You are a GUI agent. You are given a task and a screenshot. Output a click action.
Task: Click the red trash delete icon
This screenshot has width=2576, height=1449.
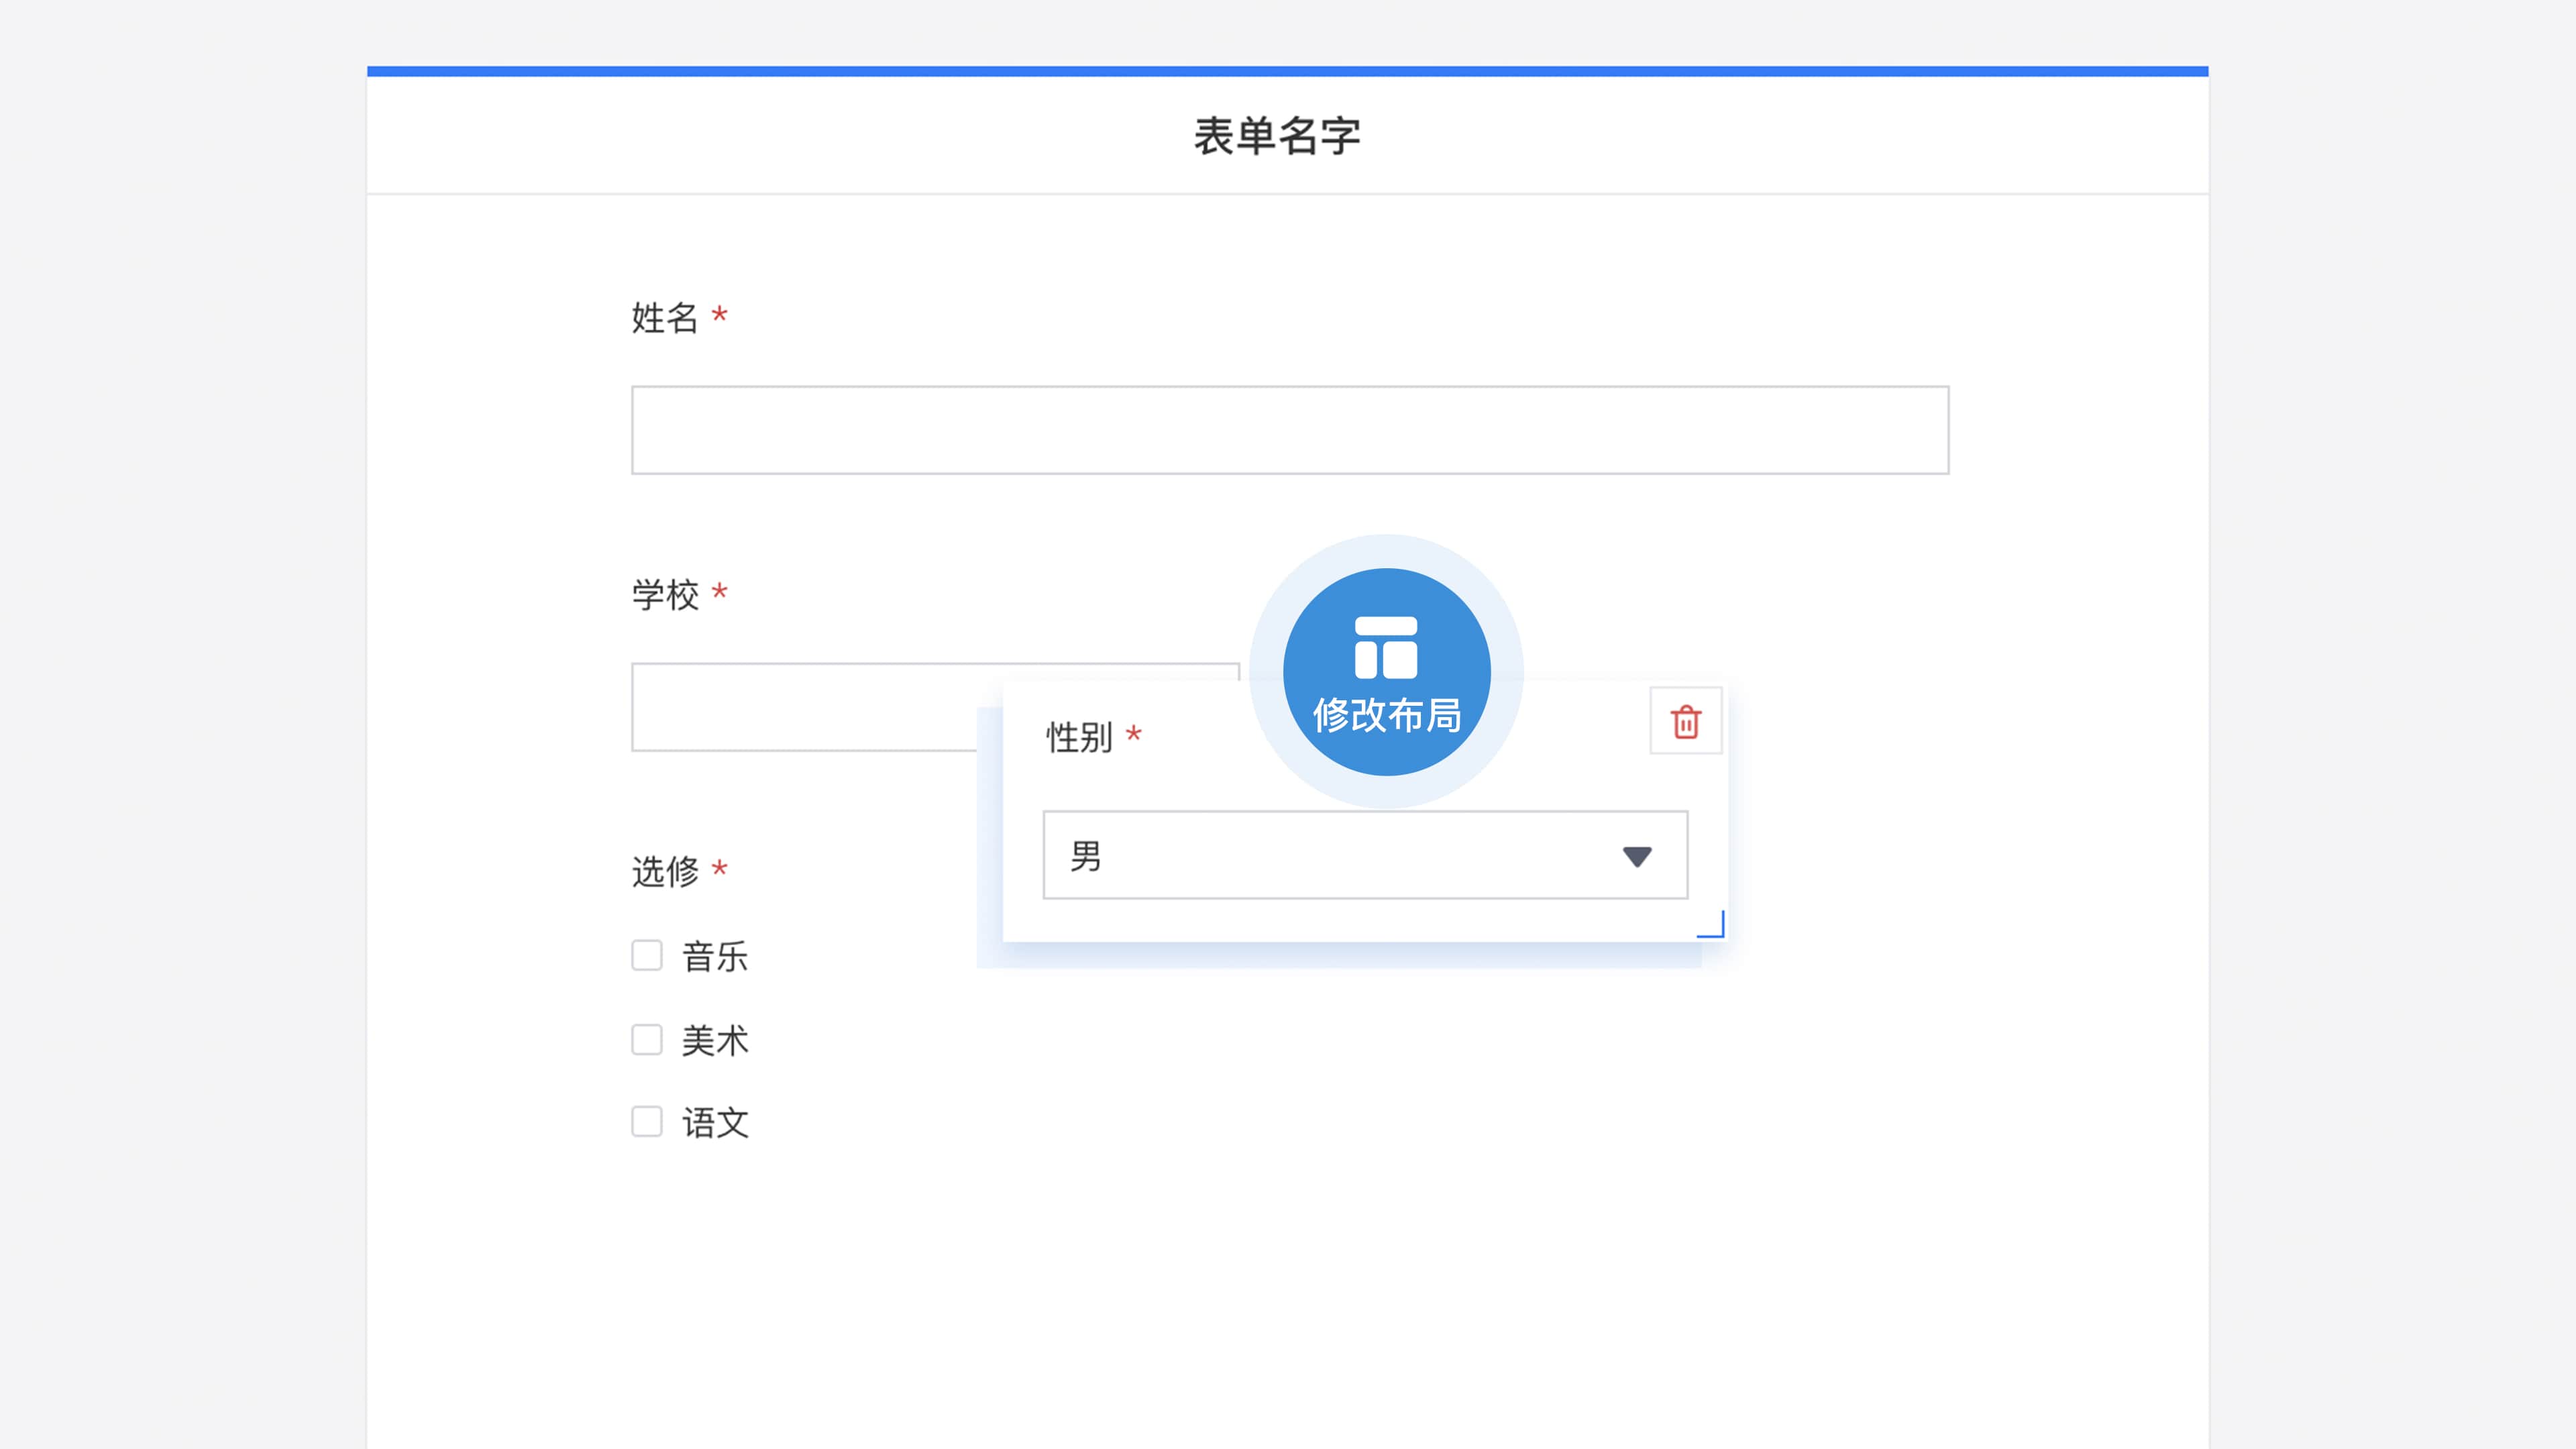[x=1686, y=721]
